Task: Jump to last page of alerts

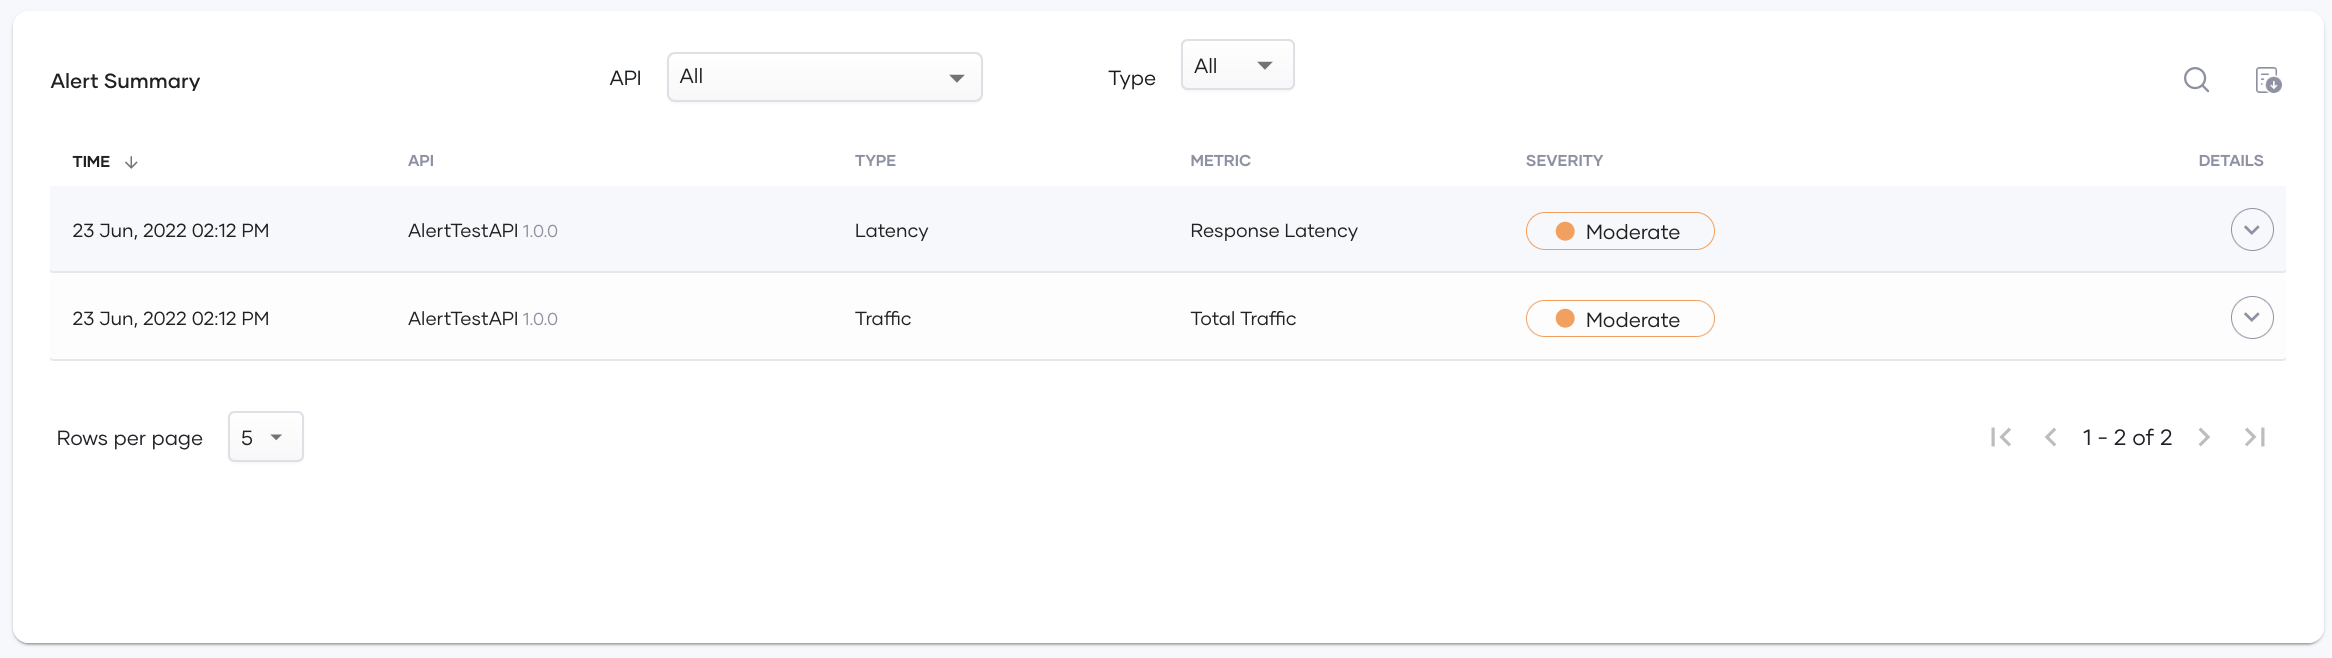Action: click(x=2255, y=437)
